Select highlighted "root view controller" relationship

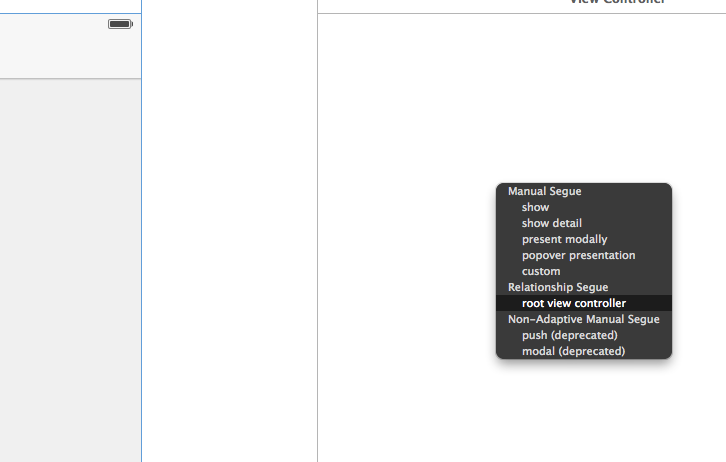[x=573, y=303]
